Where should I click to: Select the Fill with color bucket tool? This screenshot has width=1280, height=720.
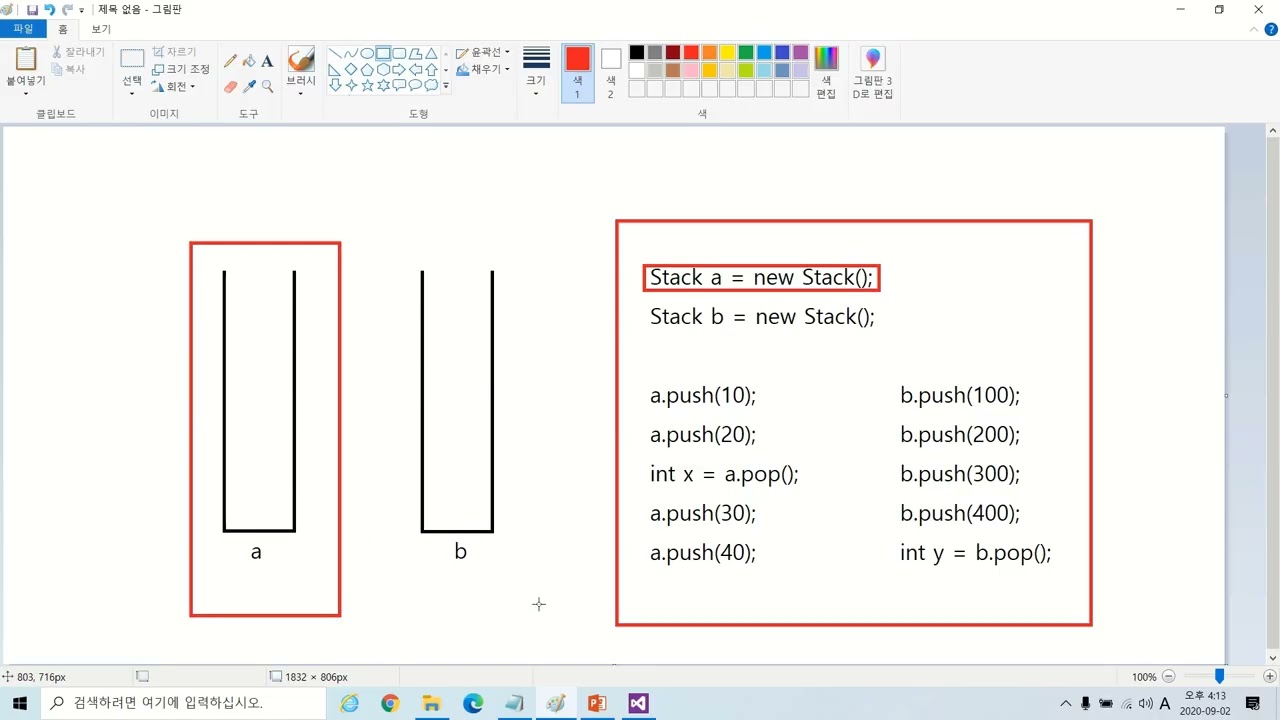click(249, 61)
